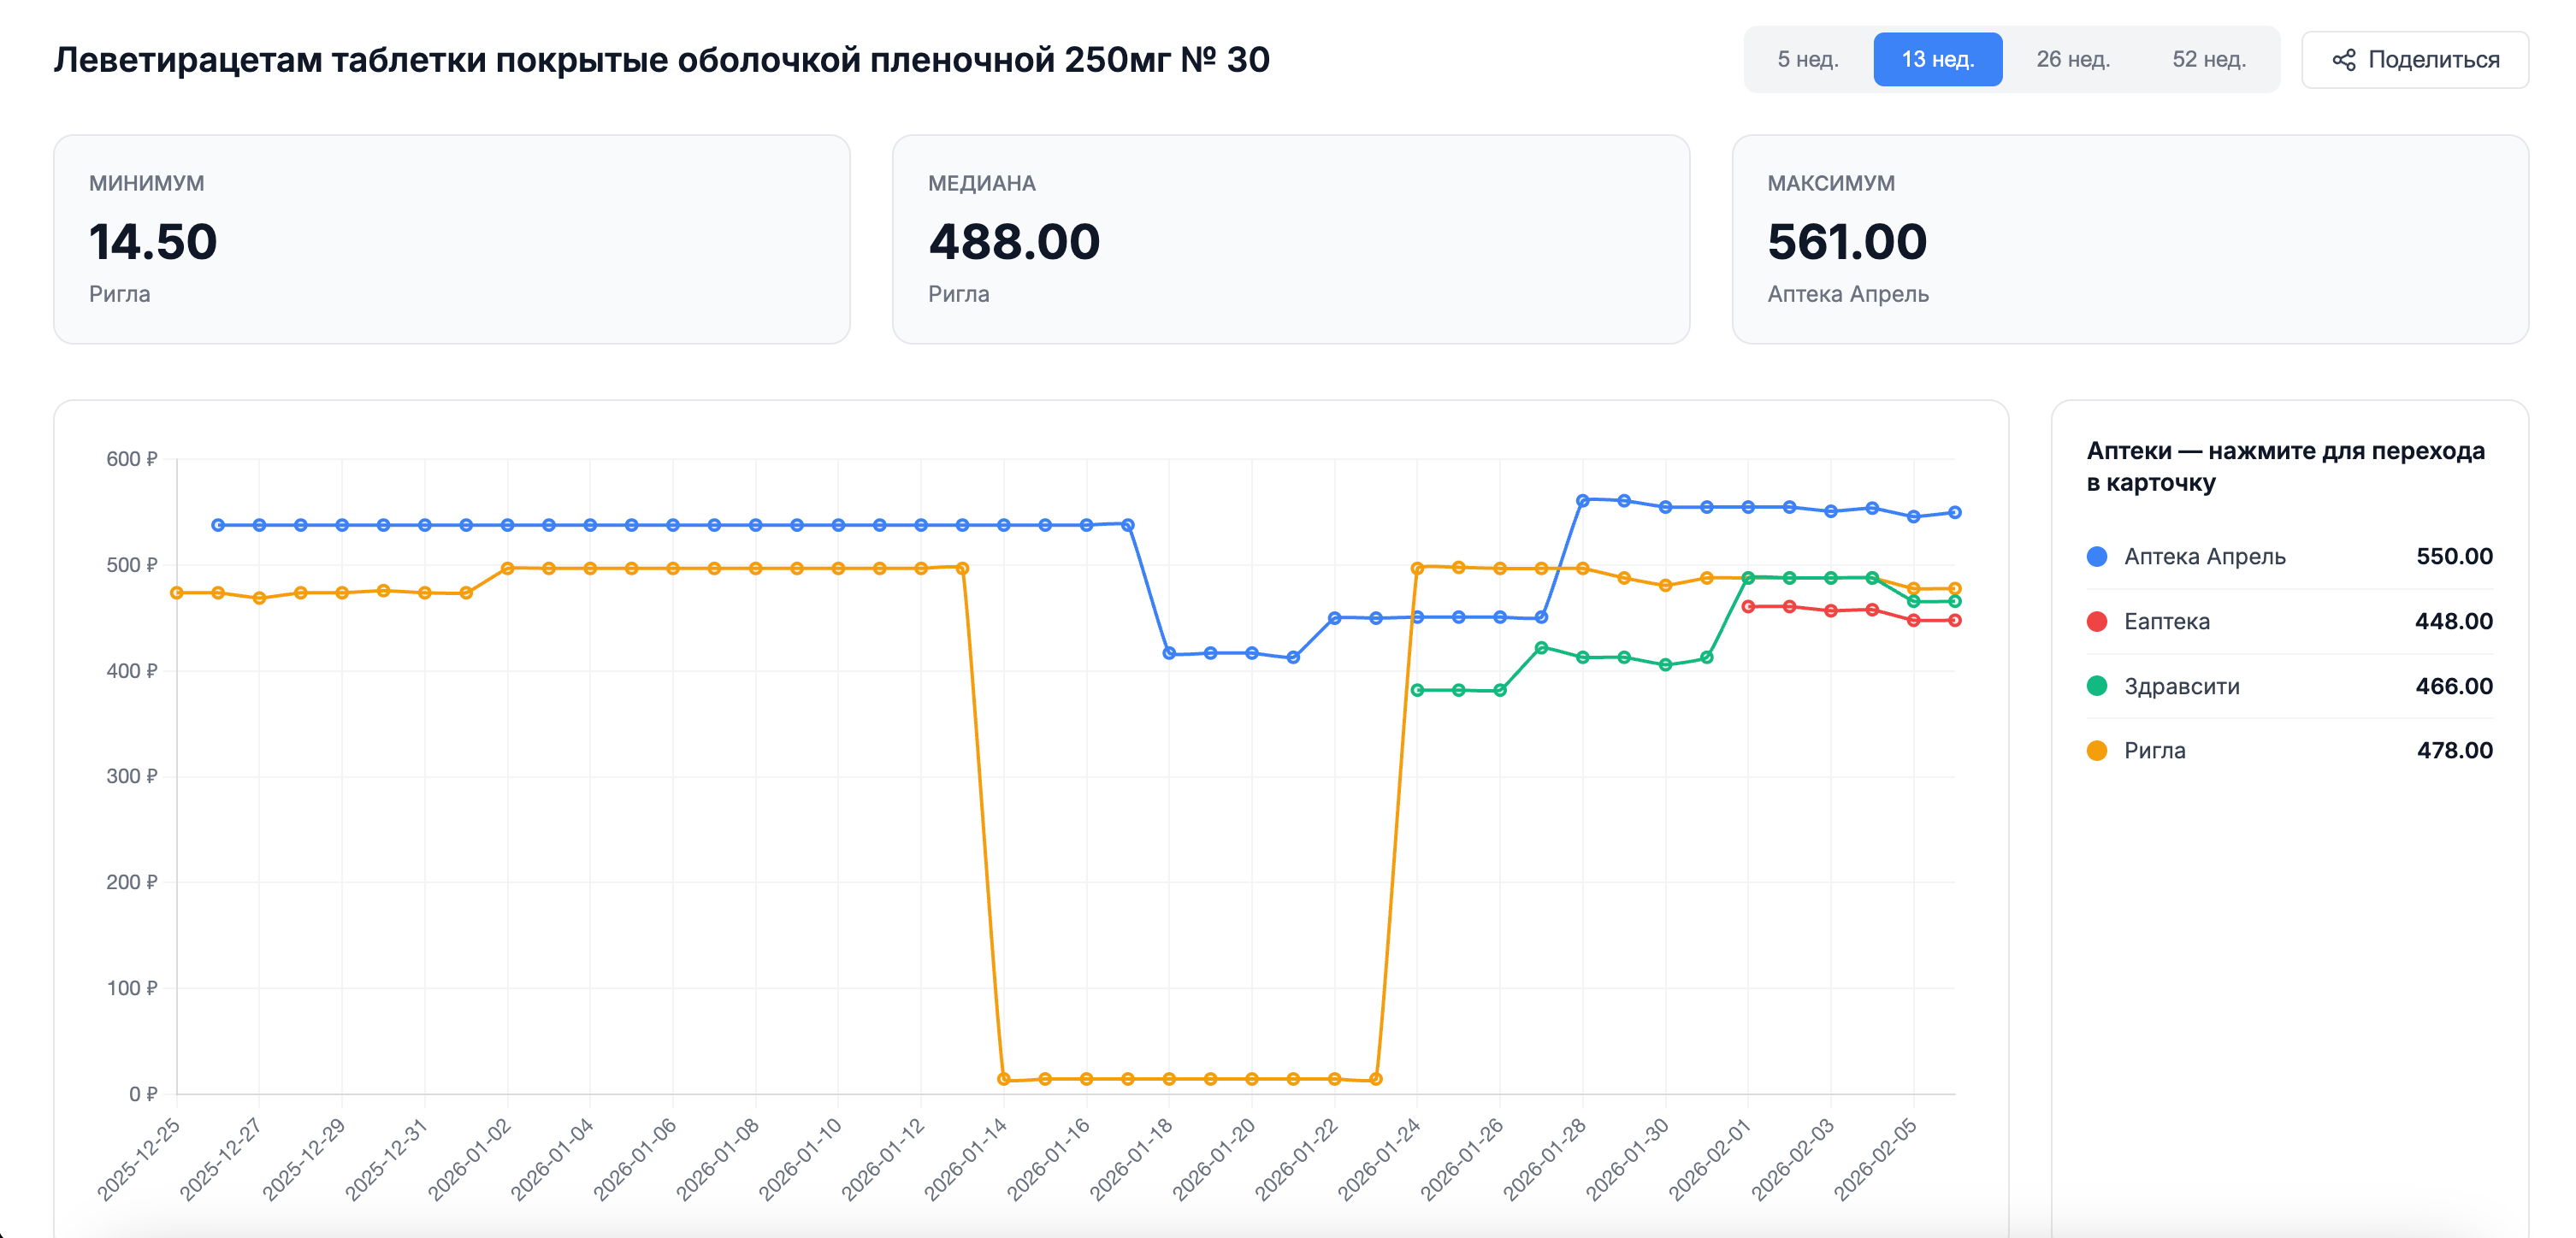This screenshot has width=2576, height=1238.
Task: Click the МАКСИМУМ 561.00 stat card
Action: 2129,240
